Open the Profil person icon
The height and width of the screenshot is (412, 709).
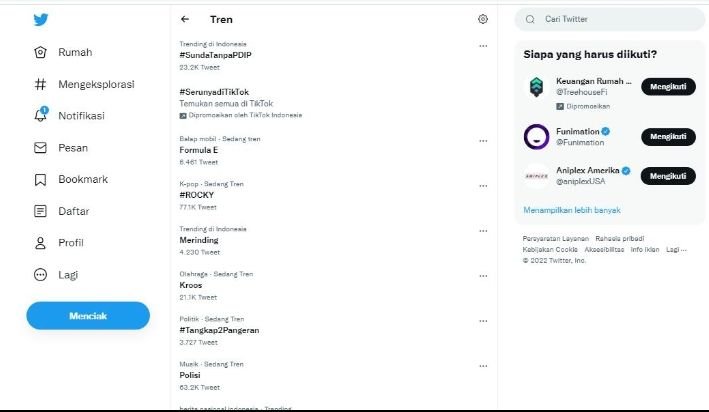click(x=40, y=243)
